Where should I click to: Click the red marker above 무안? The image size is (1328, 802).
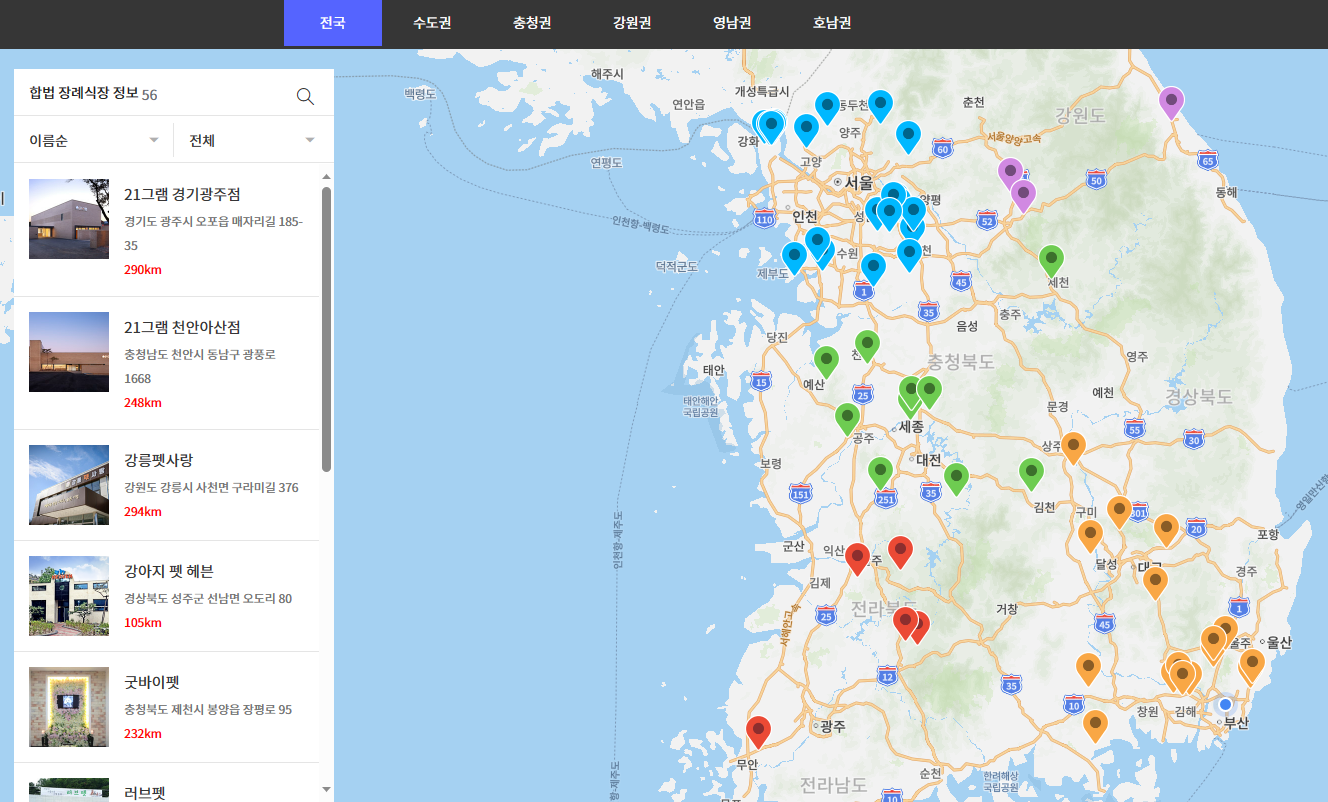pyautogui.click(x=758, y=730)
